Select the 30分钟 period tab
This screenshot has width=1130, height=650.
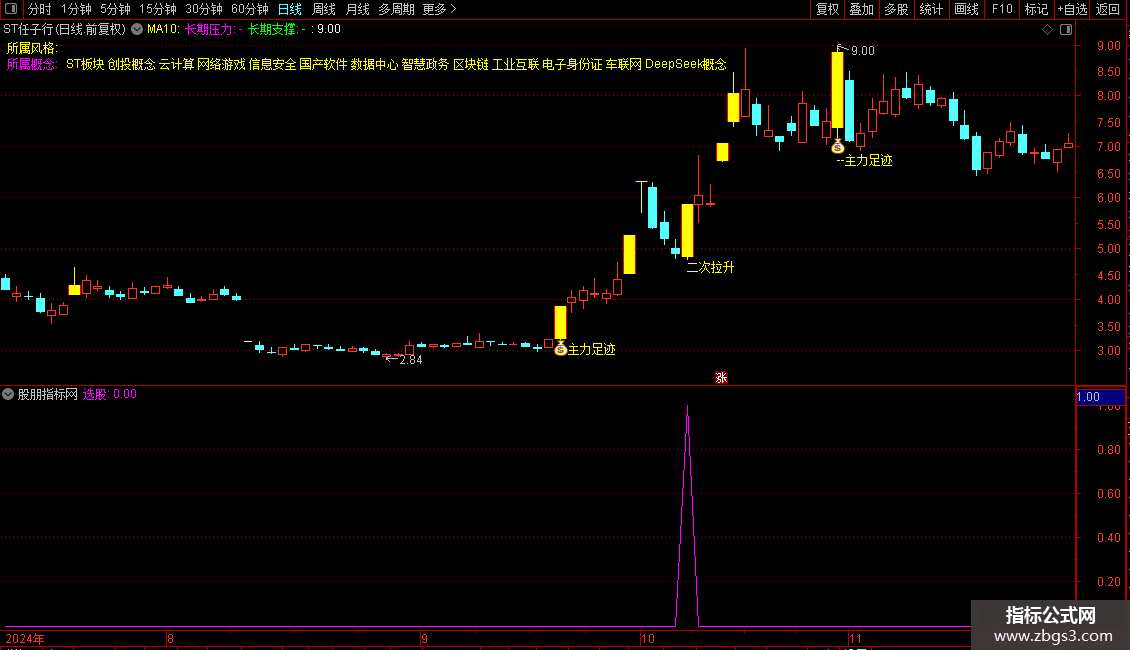point(203,9)
